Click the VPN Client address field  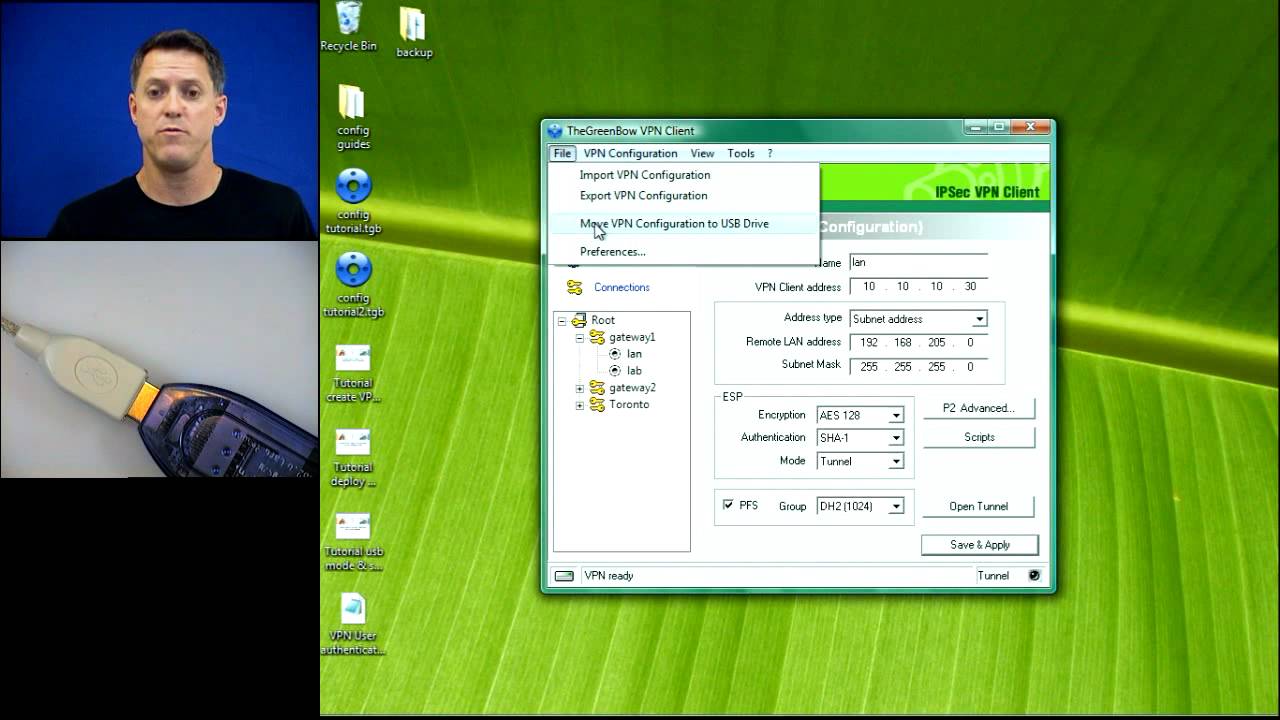[918, 287]
